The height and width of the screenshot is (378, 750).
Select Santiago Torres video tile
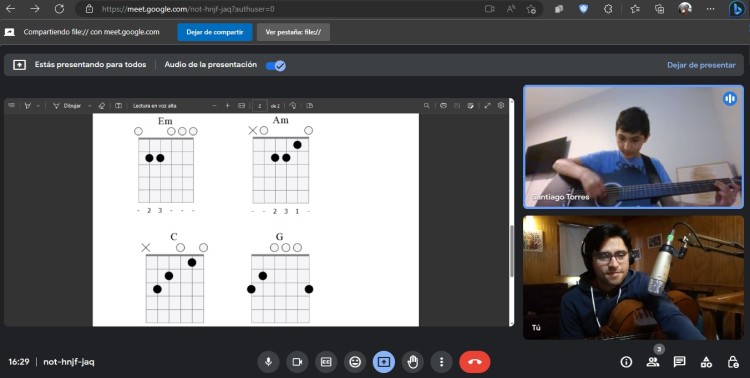coord(633,147)
